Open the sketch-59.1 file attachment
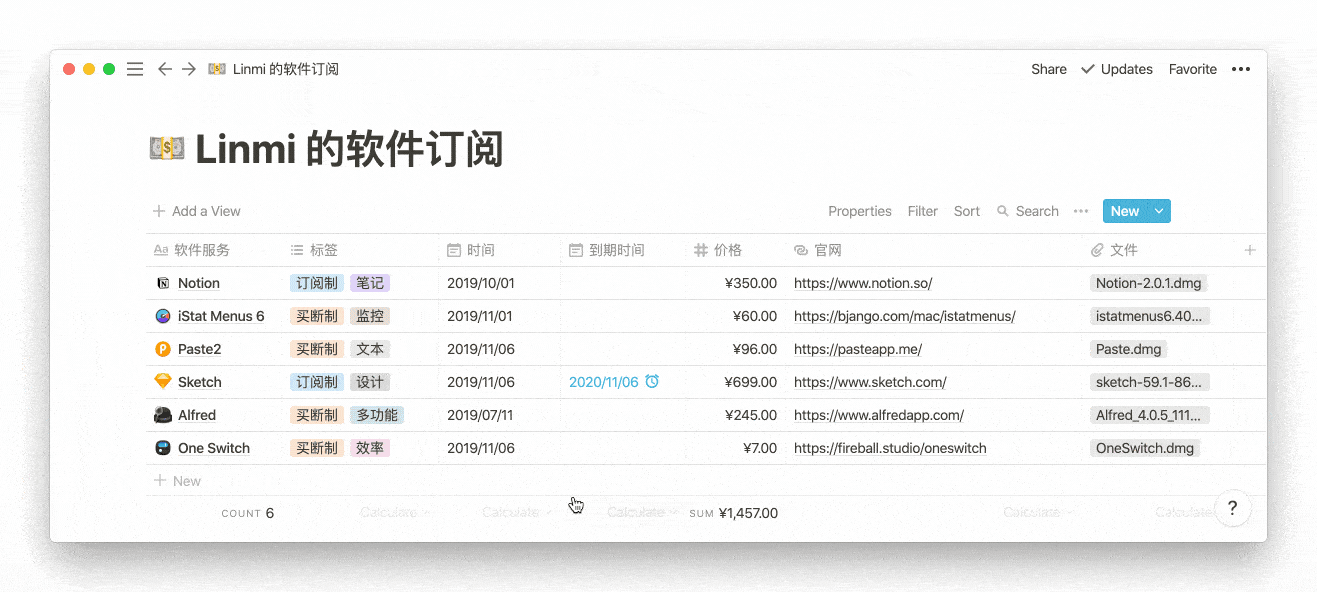This screenshot has width=1317, height=592. point(1151,382)
